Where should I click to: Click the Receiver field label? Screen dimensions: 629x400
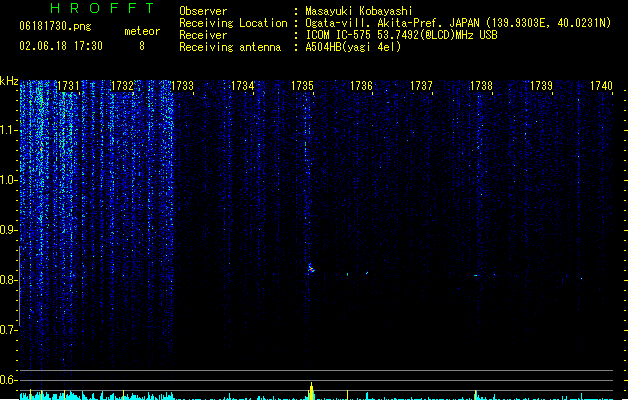[x=203, y=35]
